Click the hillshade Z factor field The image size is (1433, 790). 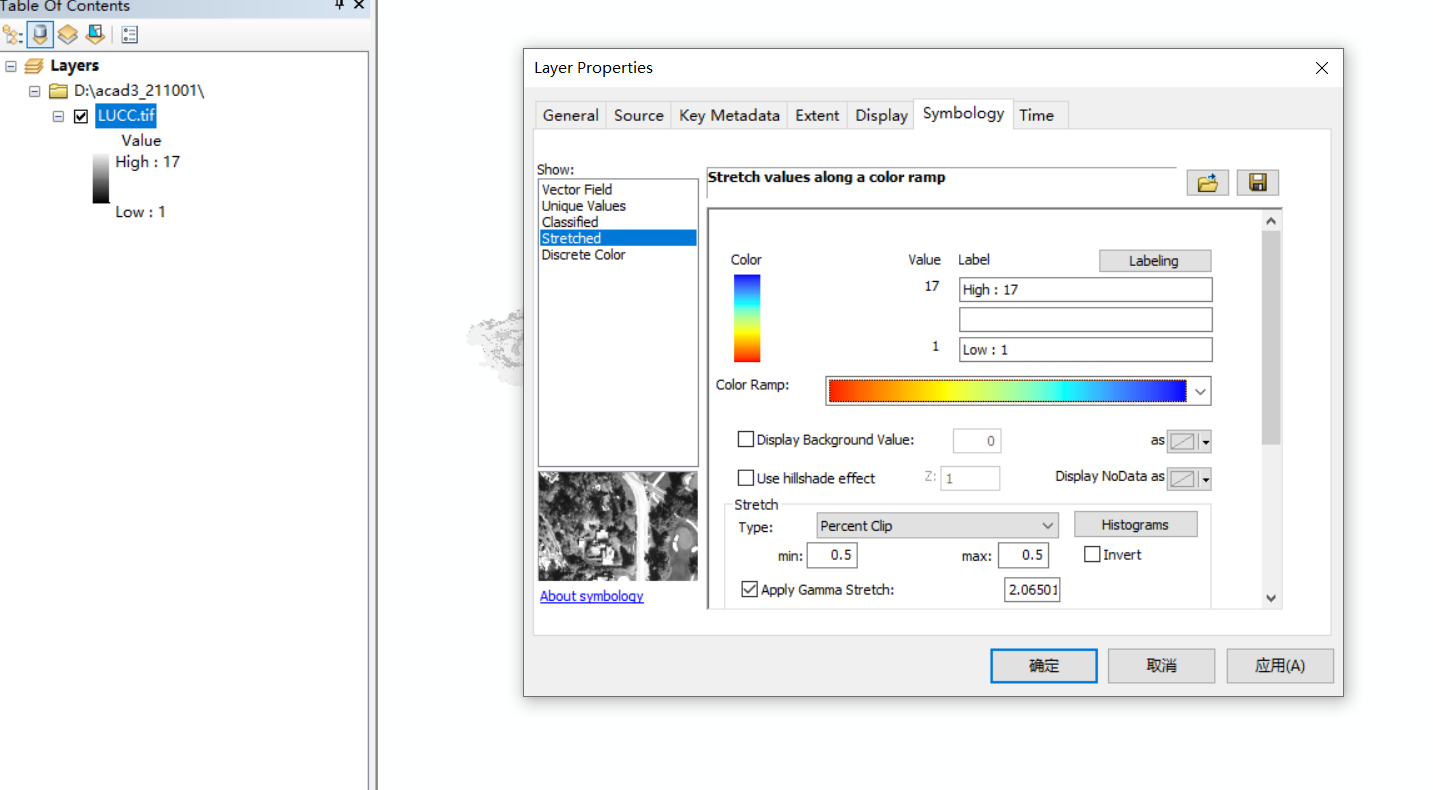click(x=970, y=479)
